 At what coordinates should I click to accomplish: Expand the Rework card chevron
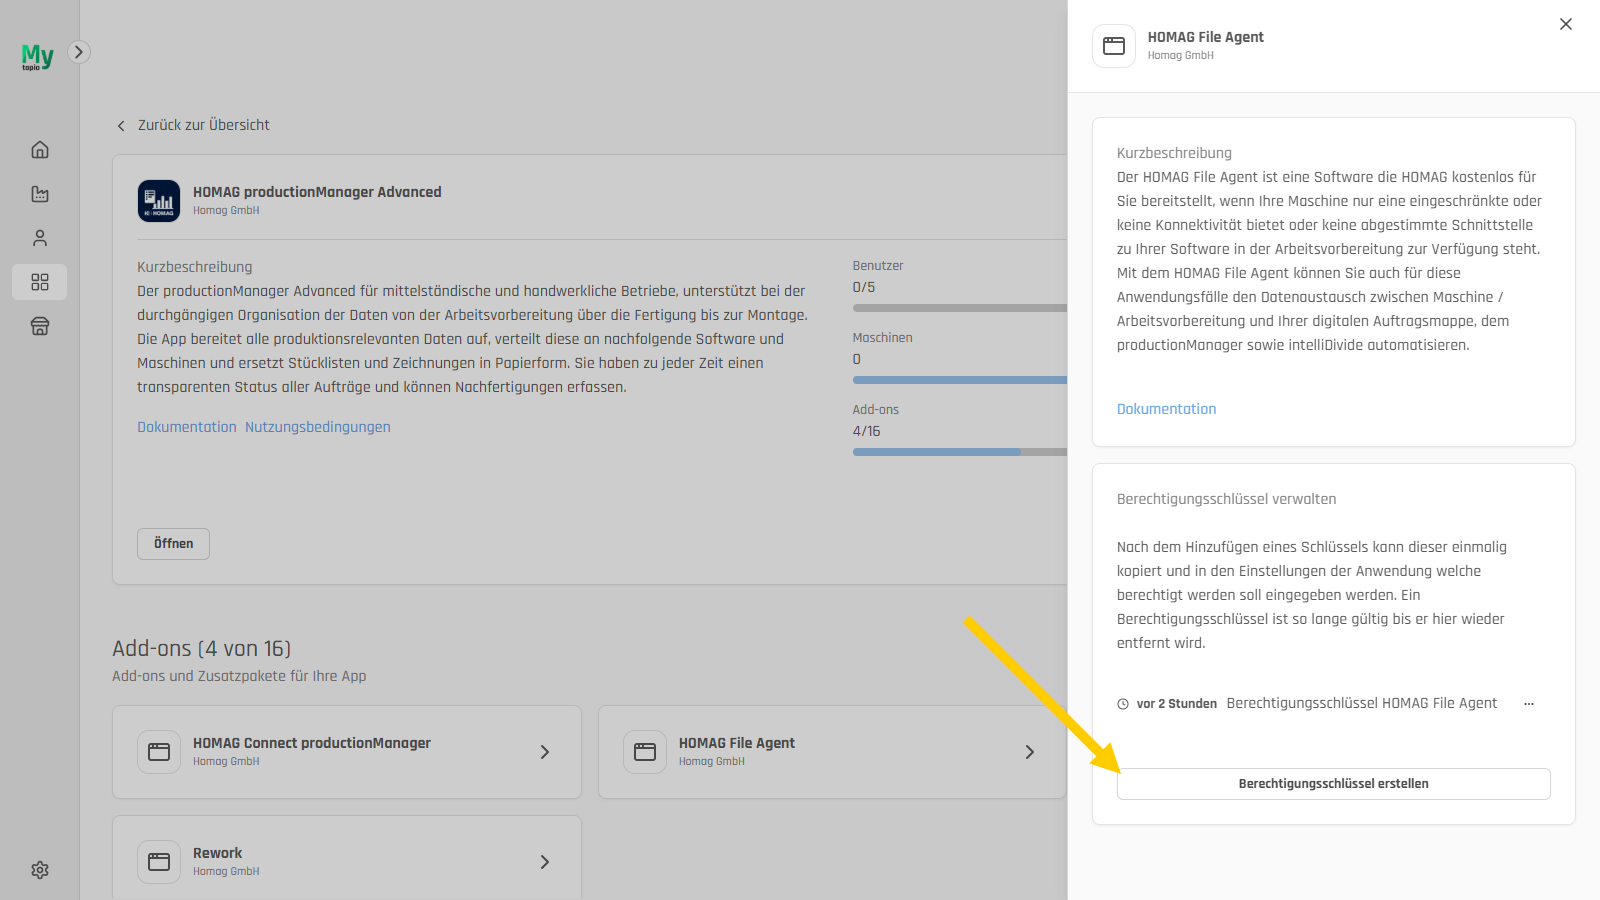point(545,862)
